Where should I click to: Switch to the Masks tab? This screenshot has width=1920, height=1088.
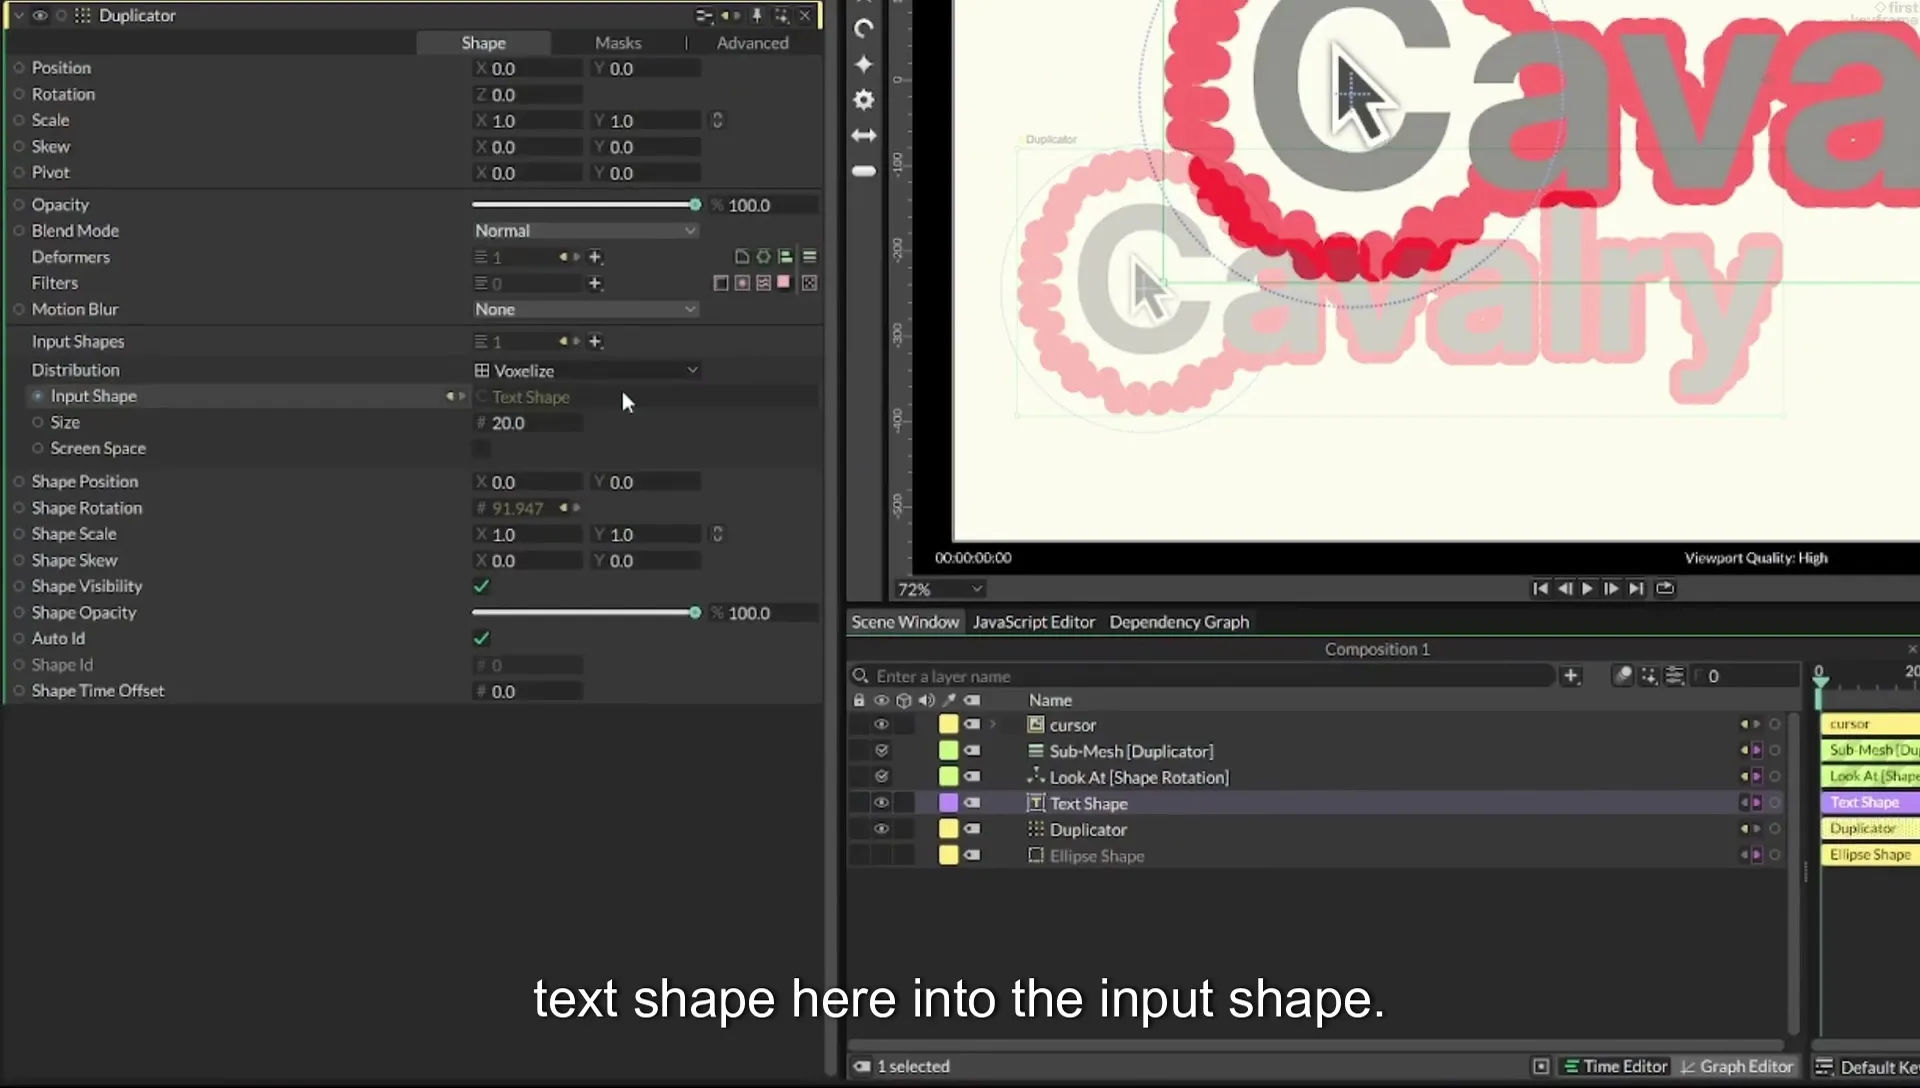click(x=618, y=43)
